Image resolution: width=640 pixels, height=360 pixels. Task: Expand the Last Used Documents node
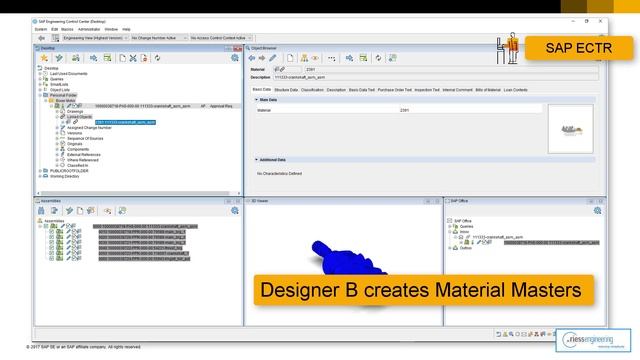tap(40, 74)
